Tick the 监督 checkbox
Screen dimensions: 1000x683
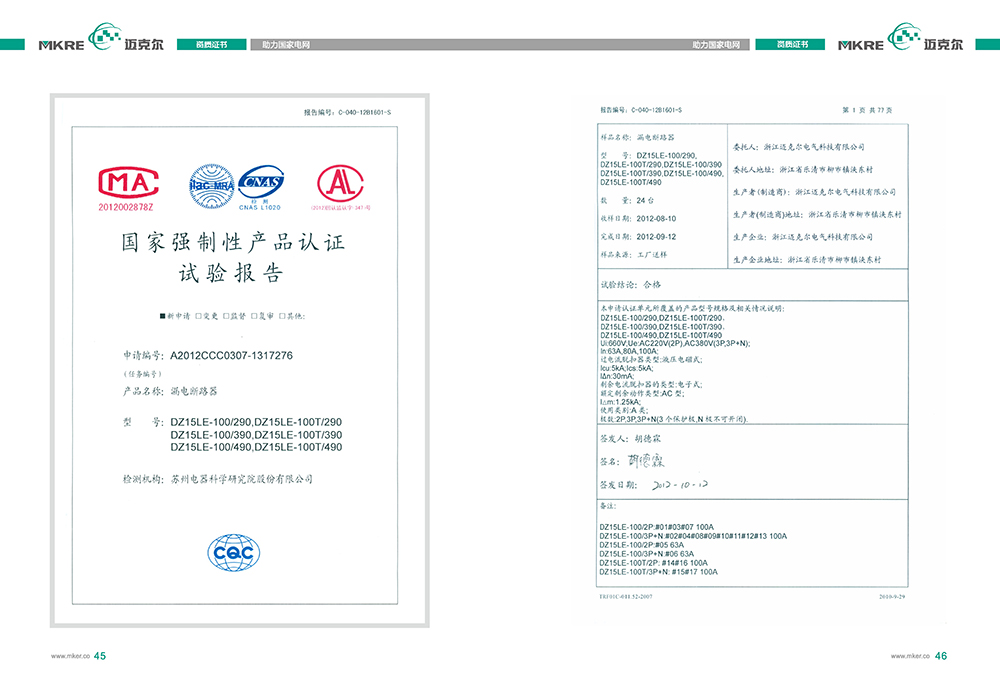coord(226,316)
